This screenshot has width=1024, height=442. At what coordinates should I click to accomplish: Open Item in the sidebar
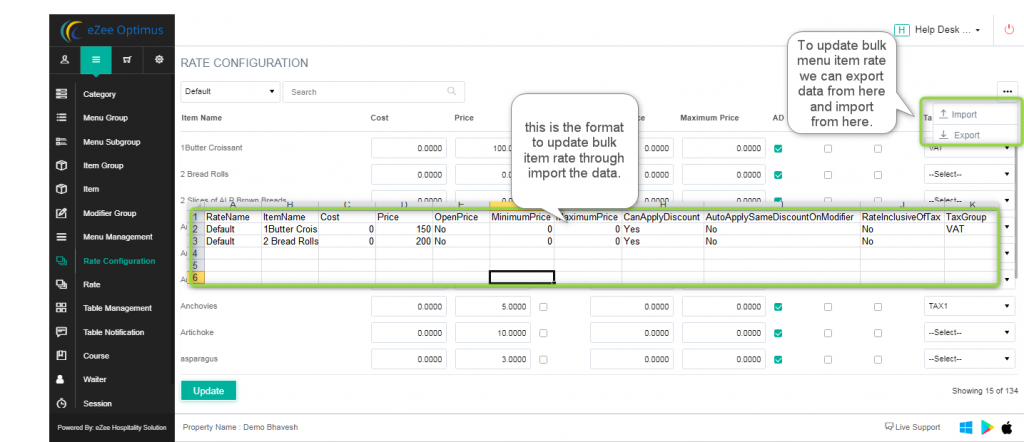tap(91, 189)
